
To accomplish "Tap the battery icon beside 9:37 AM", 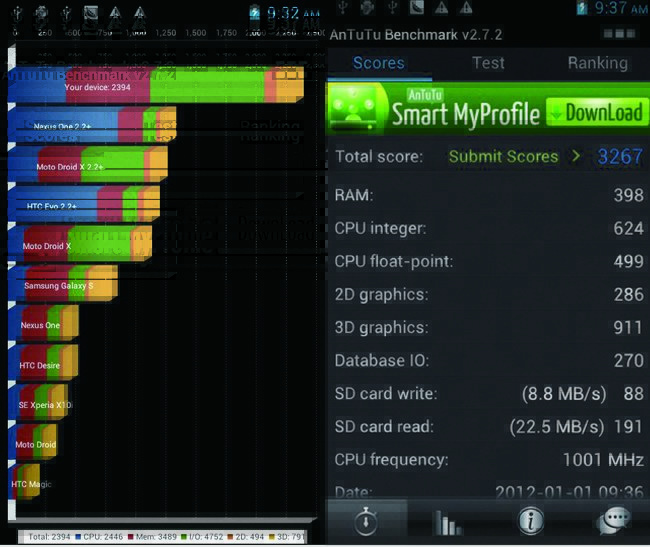I will [x=582, y=9].
